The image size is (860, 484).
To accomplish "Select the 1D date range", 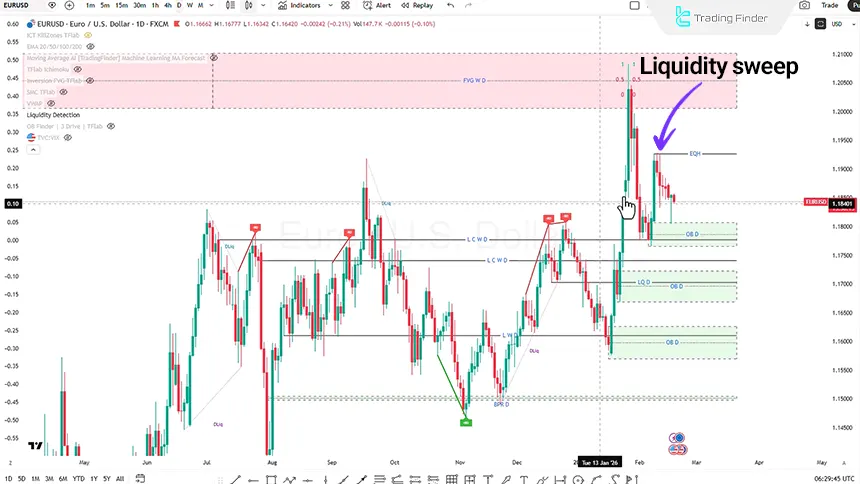I will tap(9, 479).
